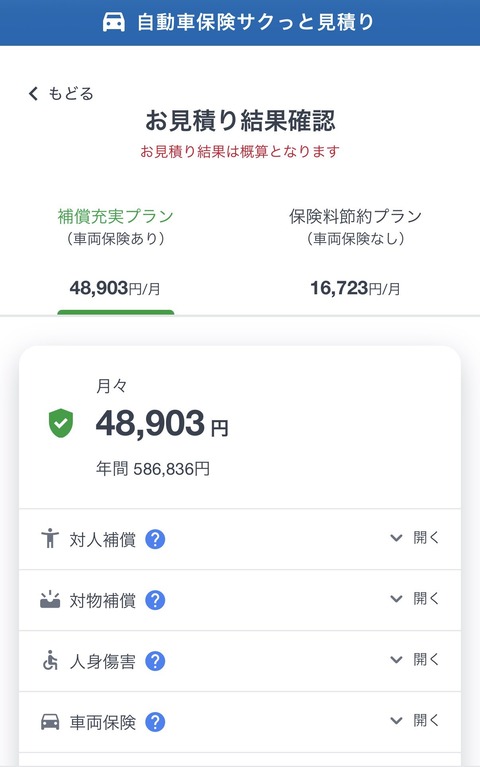Open help icon for 車両保険

point(155,722)
